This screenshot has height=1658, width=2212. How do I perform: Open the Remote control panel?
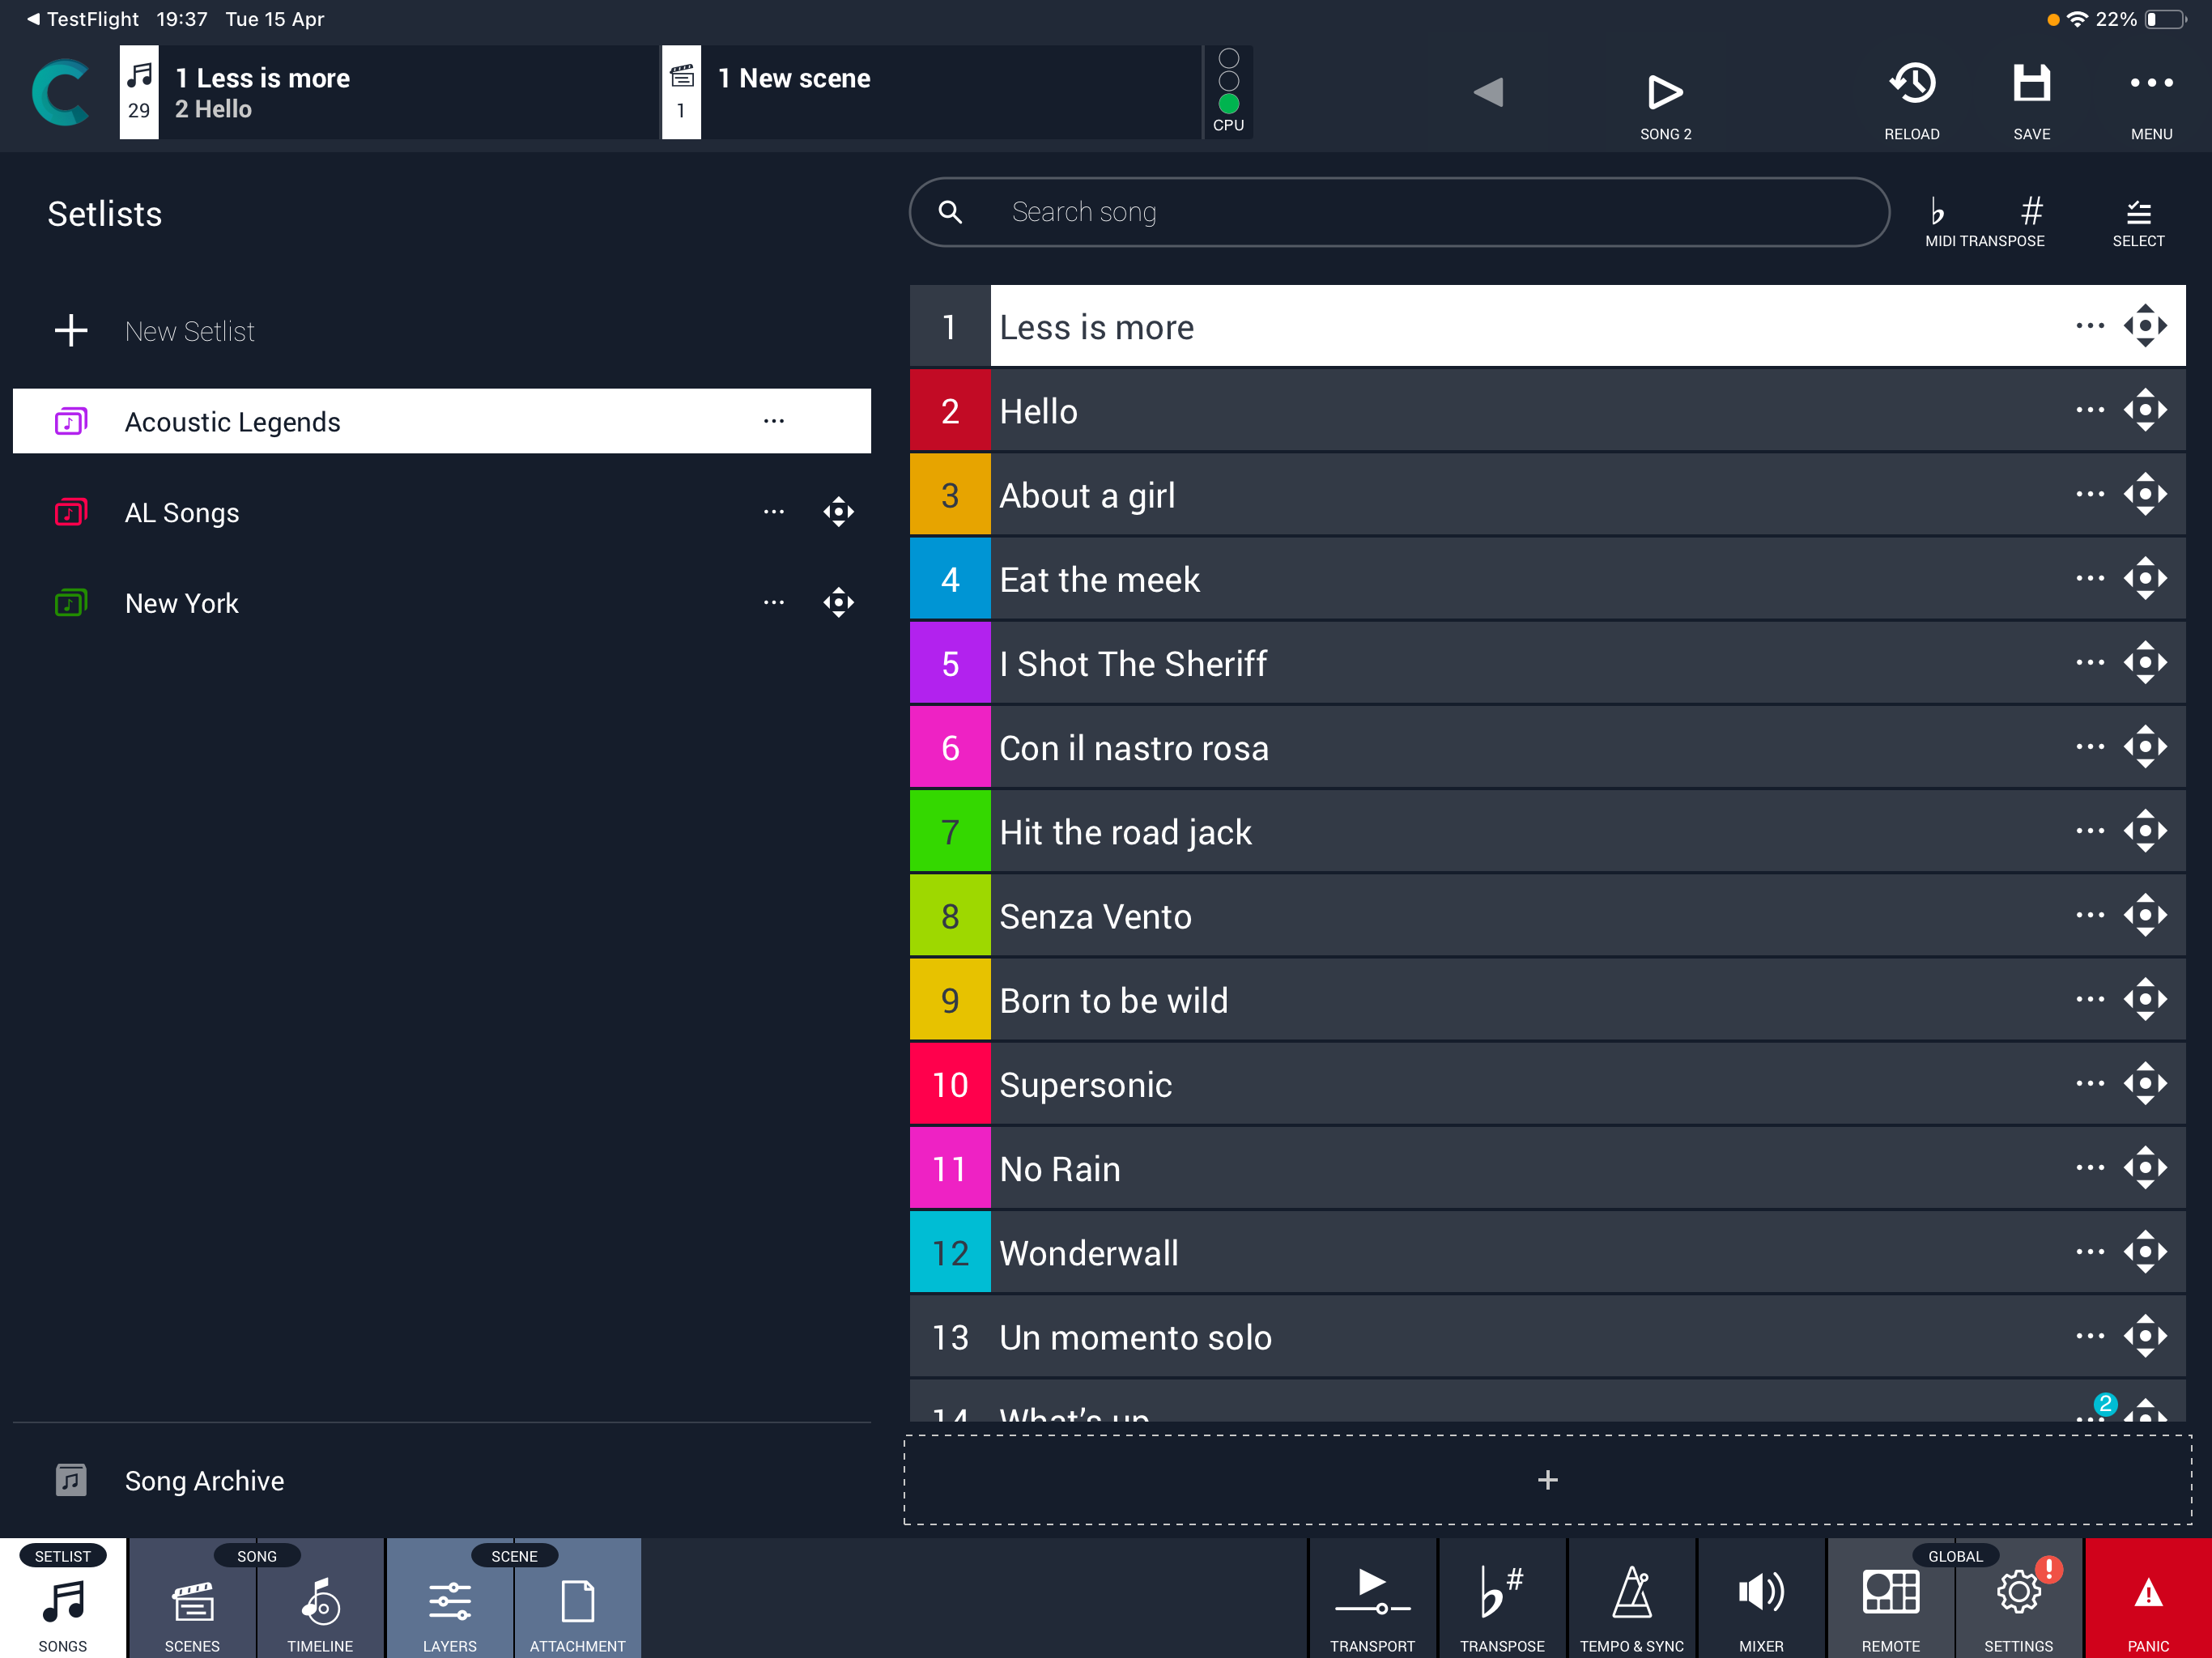(x=1890, y=1598)
